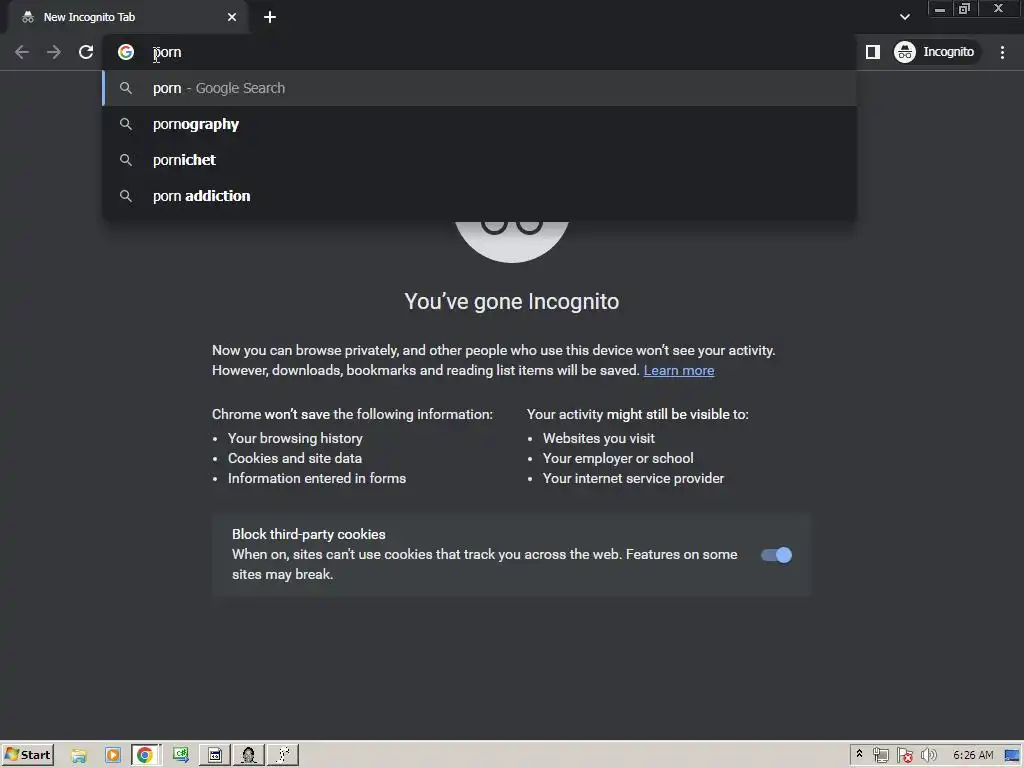Viewport: 1024px width, 768px height.
Task: Select the New Incognito Tab
Action: pyautogui.click(x=128, y=17)
